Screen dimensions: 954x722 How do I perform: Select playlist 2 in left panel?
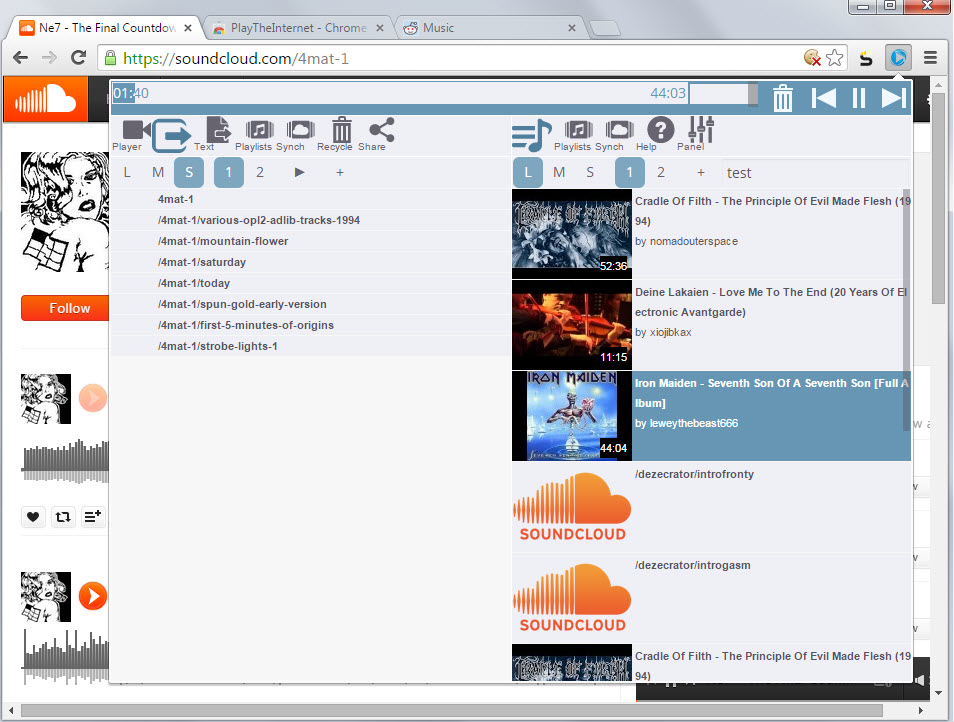click(260, 173)
